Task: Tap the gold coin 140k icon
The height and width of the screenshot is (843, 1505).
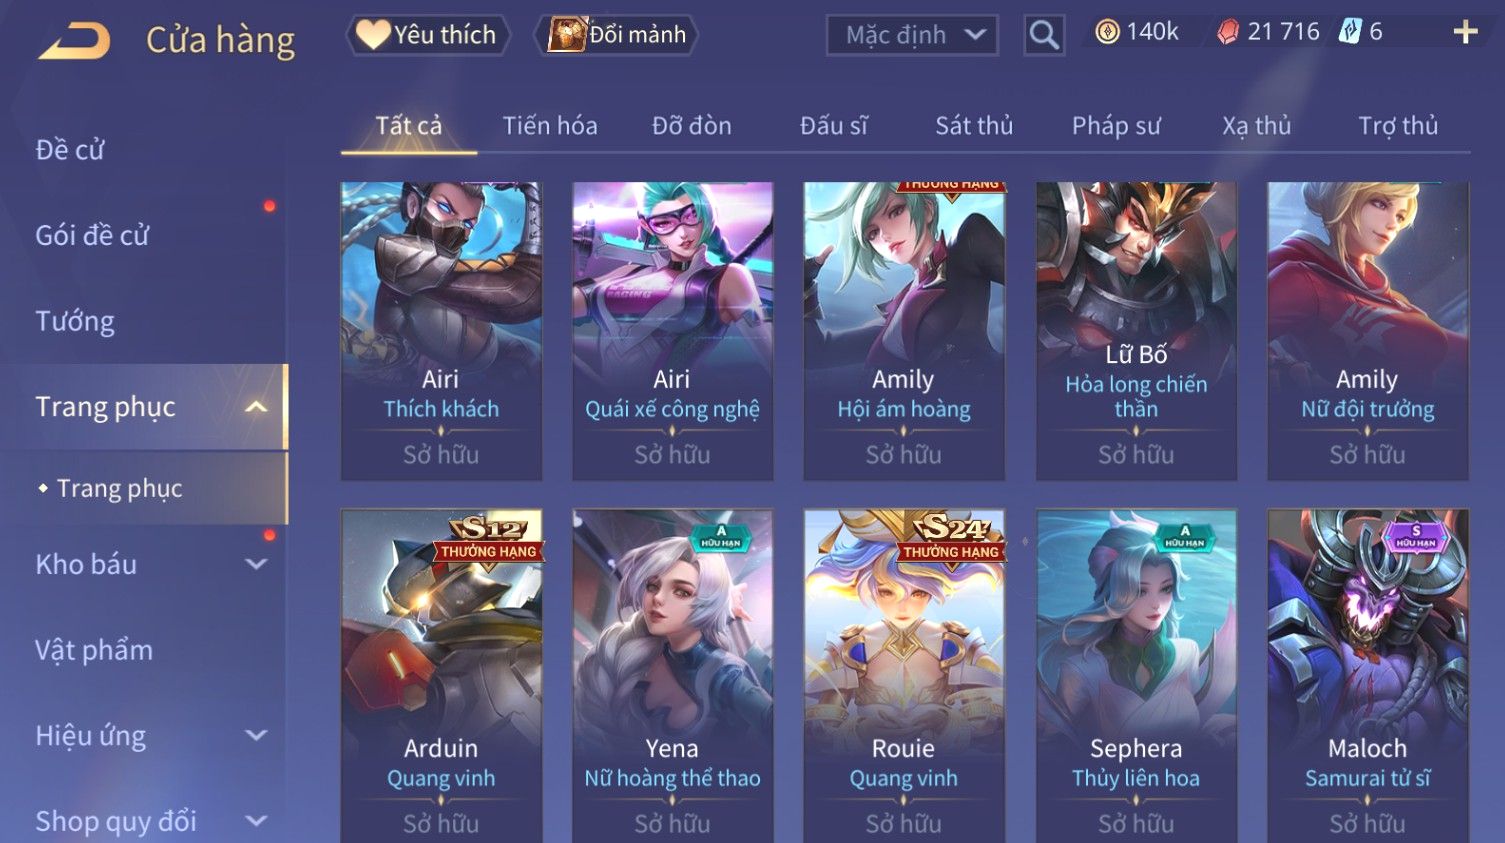Action: click(1107, 32)
